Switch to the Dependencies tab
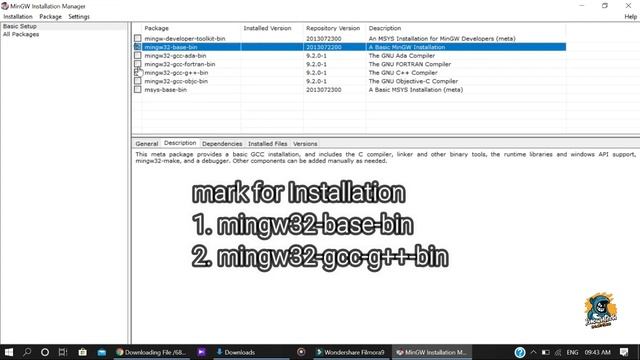This screenshot has height=360, width=640. [222, 144]
